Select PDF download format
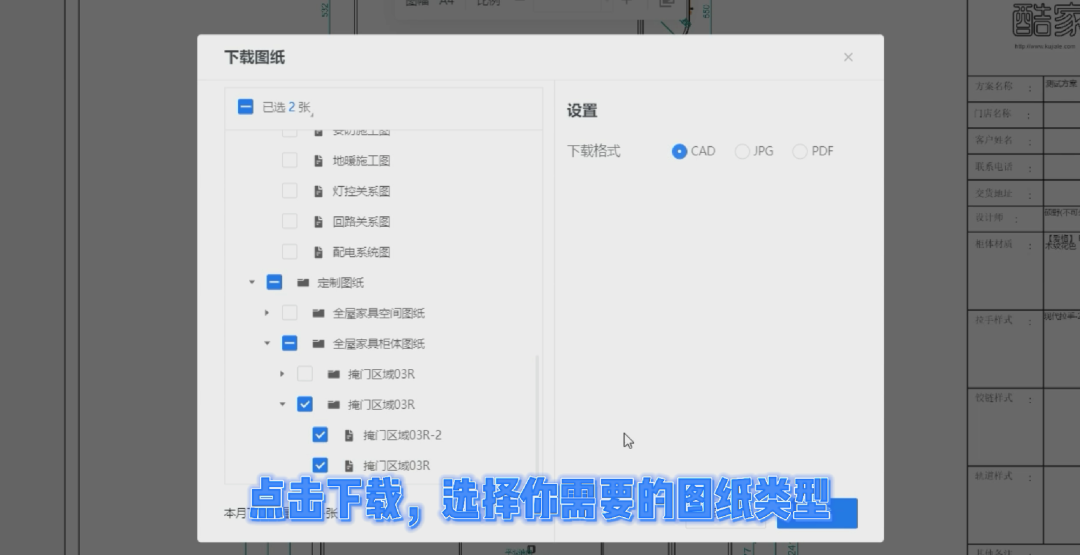This screenshot has width=1080, height=555. tap(800, 151)
